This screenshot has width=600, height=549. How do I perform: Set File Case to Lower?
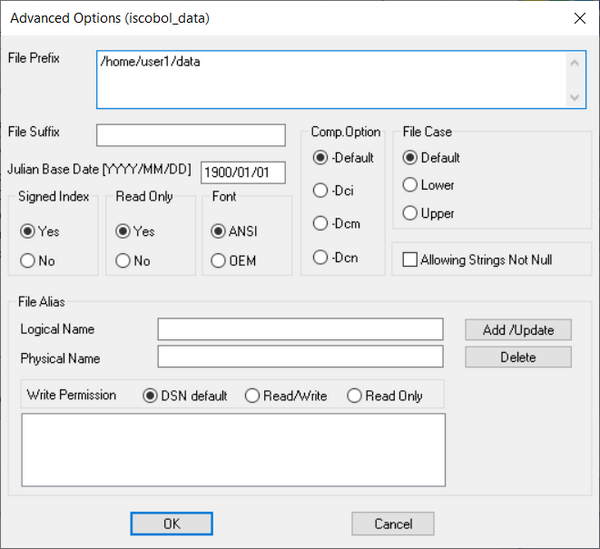click(x=428, y=185)
